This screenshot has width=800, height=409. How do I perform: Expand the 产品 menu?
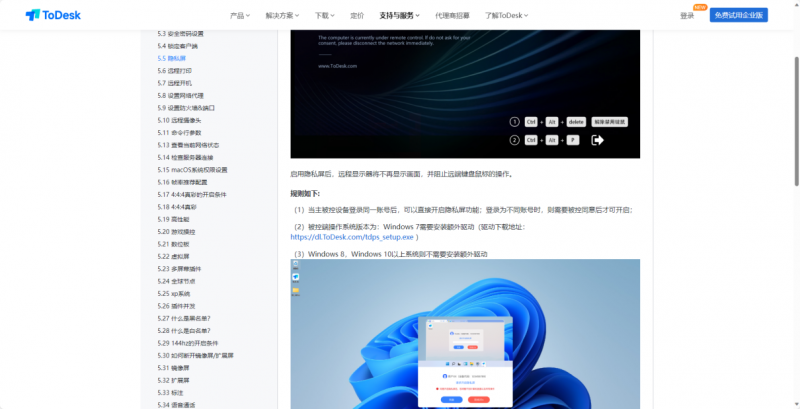click(240, 15)
